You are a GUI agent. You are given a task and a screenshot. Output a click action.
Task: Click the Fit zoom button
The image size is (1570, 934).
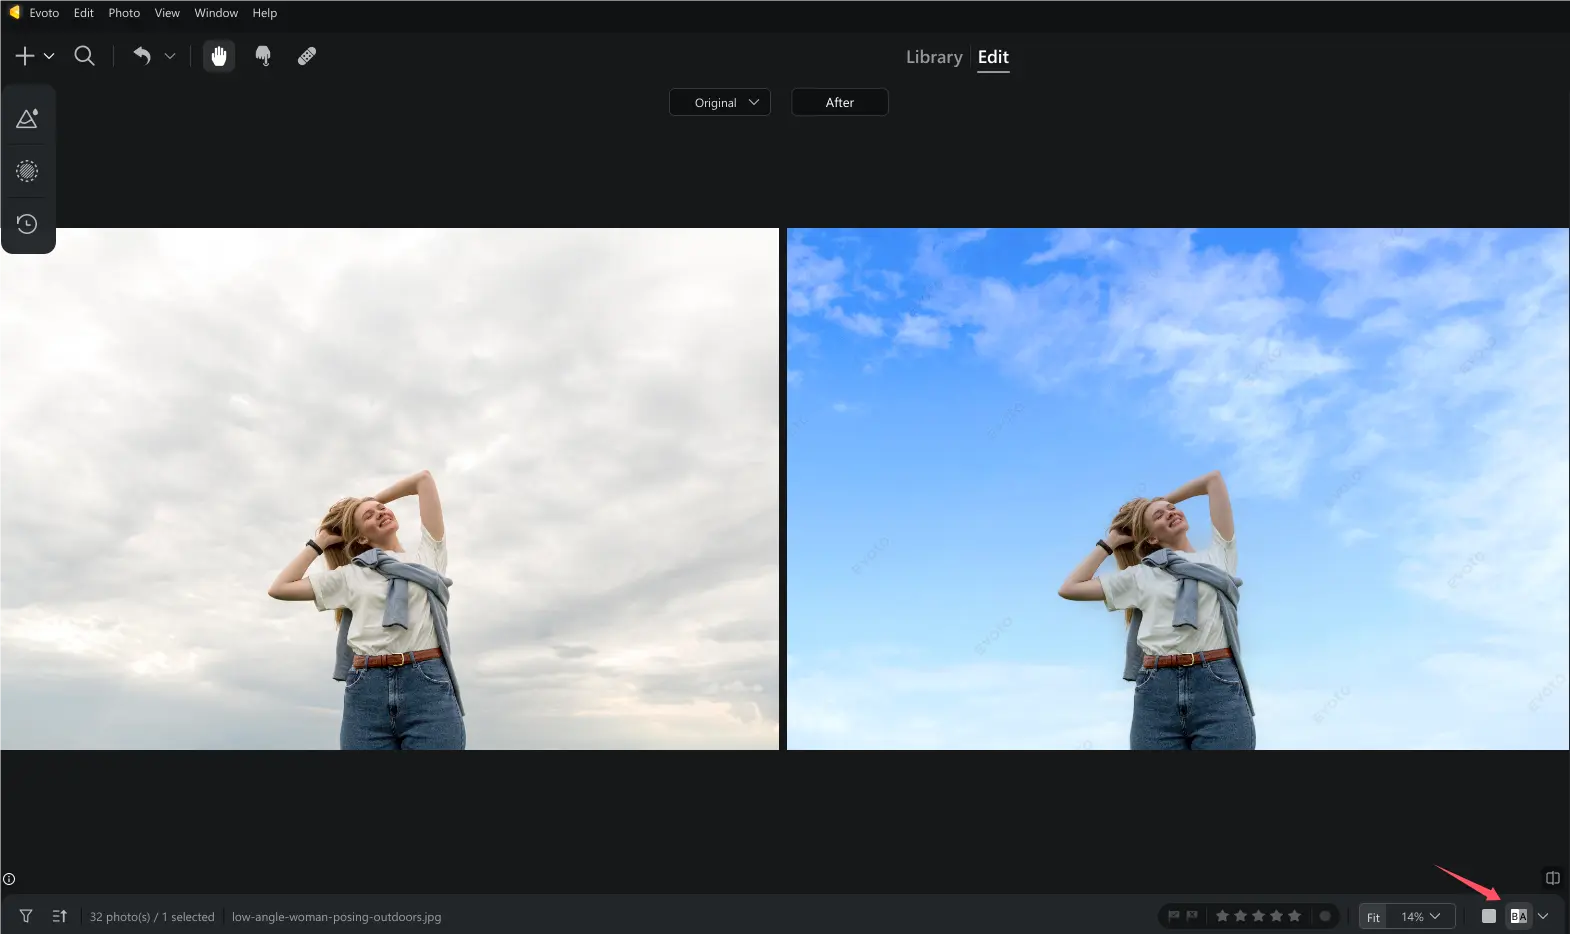pyautogui.click(x=1374, y=917)
